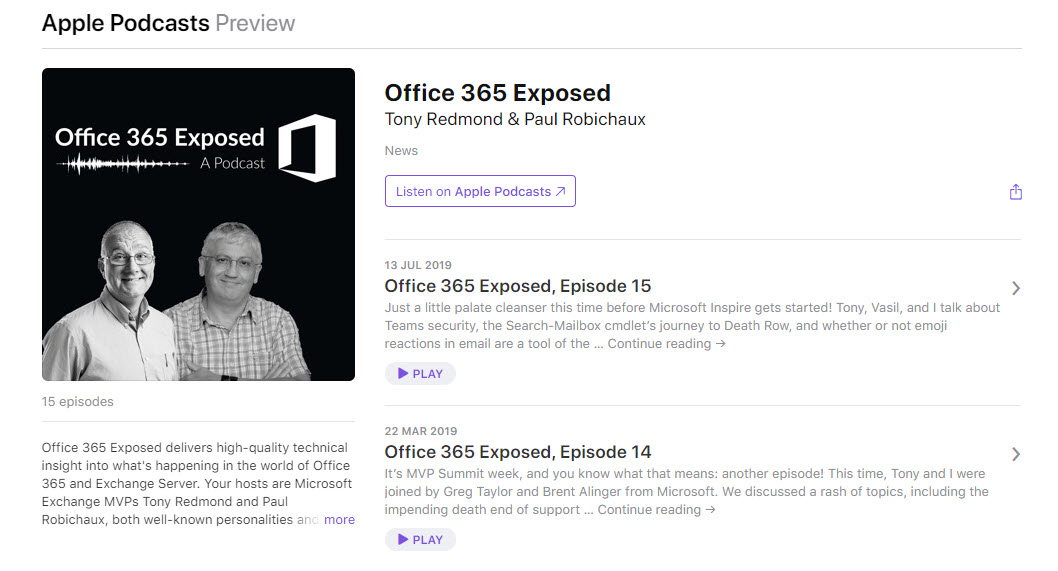Screen dimensions: 1058x571
Task: Click the share icon
Action: click(x=1015, y=192)
